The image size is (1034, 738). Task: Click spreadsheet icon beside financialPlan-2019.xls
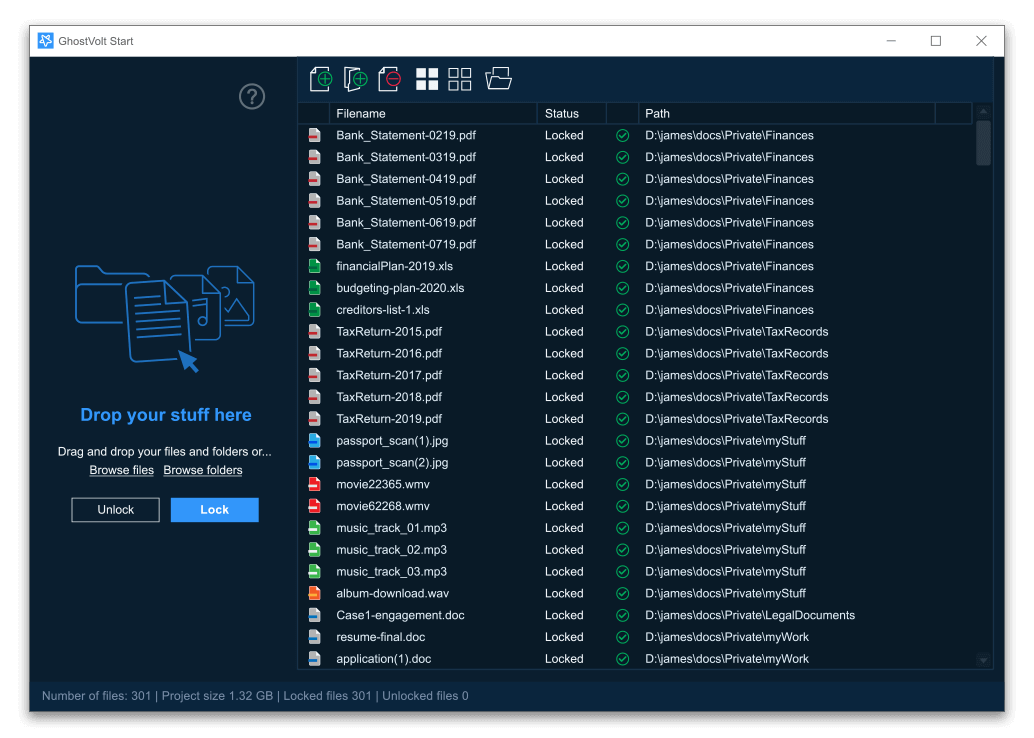tap(315, 266)
